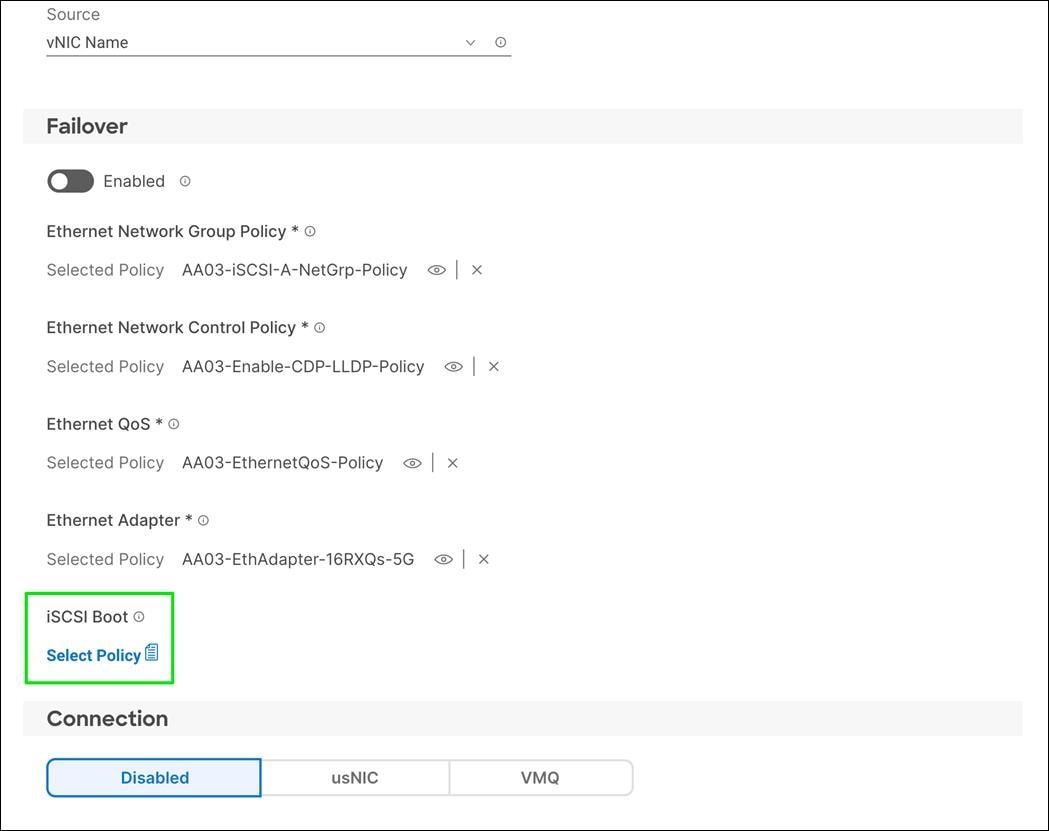Enable the Failover toggle switch
Viewport: 1049px width, 831px height.
point(69,181)
